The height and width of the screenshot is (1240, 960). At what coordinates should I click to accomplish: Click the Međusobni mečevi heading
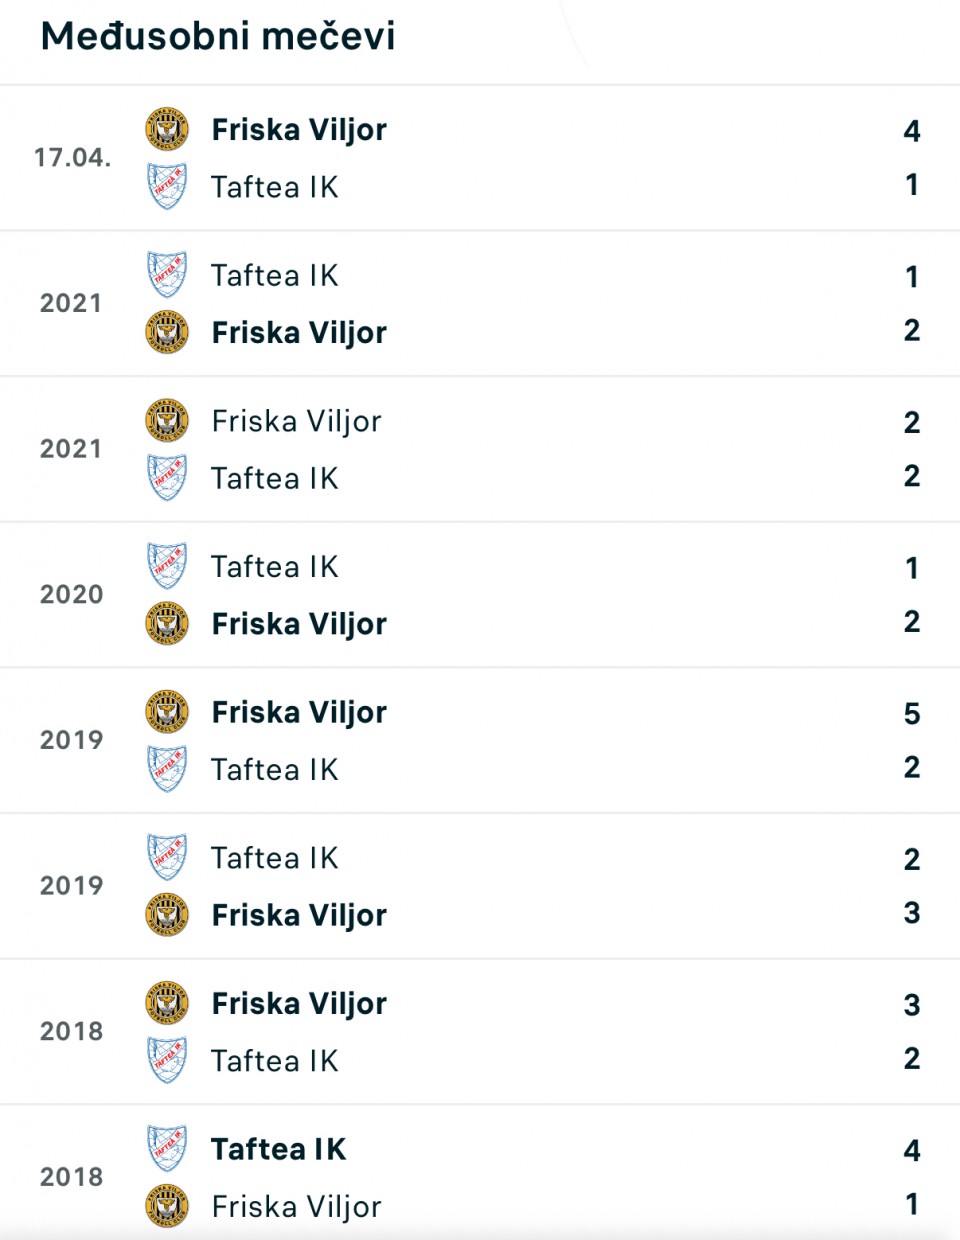point(218,36)
